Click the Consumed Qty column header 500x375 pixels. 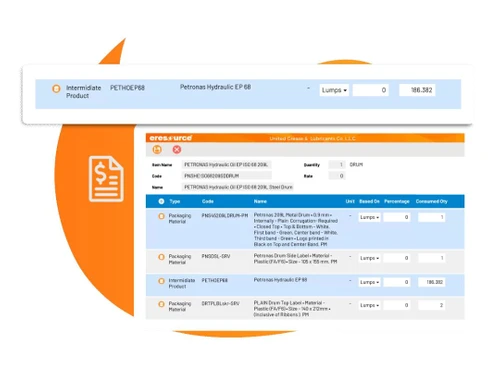tap(432, 201)
